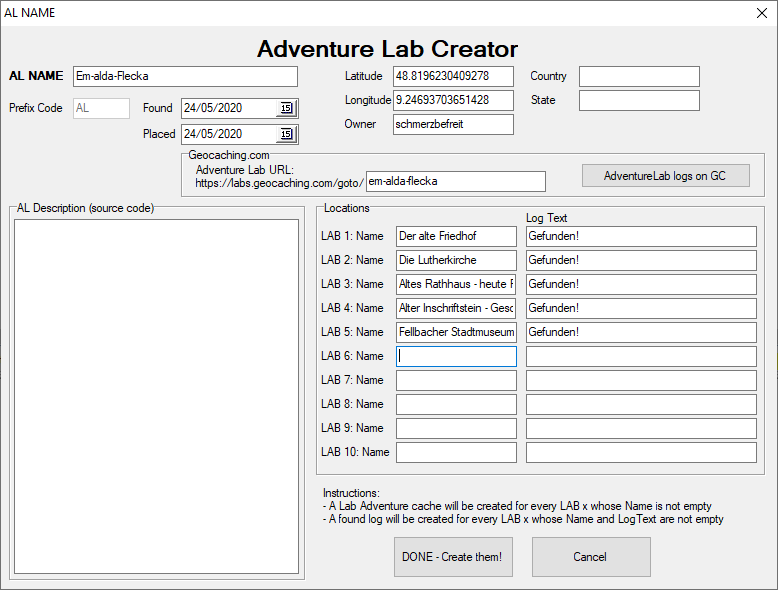The height and width of the screenshot is (590, 778).
Task: Edit LAB 2 name Die Lutherkirche
Action: click(x=456, y=260)
